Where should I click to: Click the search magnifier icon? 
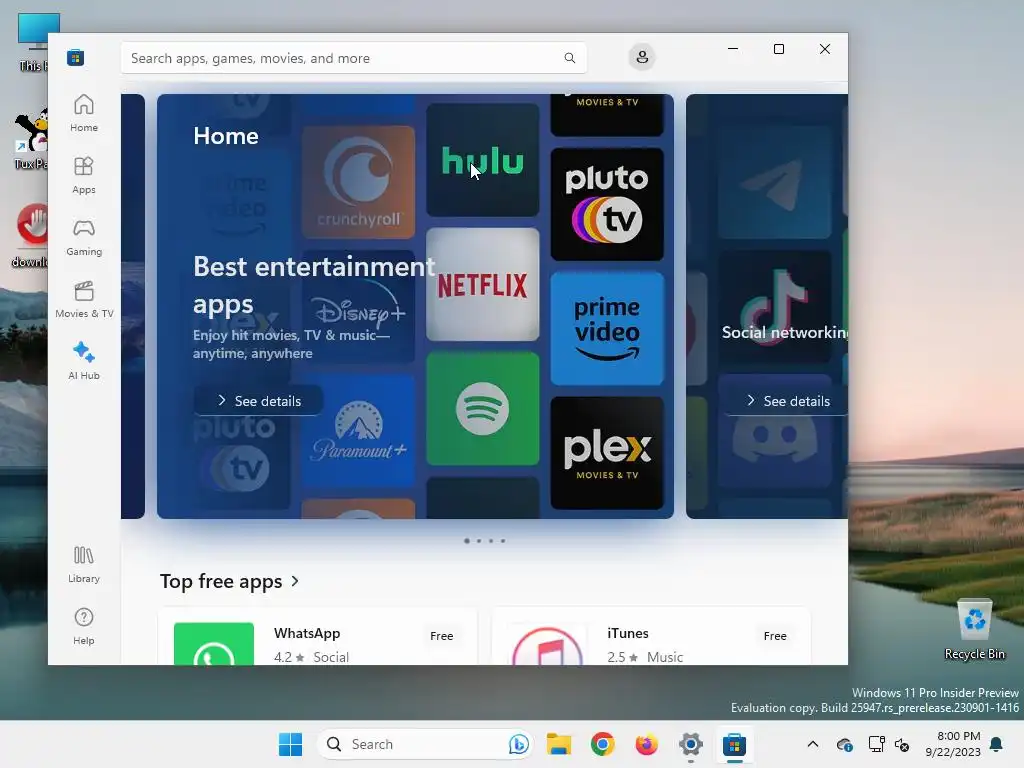pos(569,58)
